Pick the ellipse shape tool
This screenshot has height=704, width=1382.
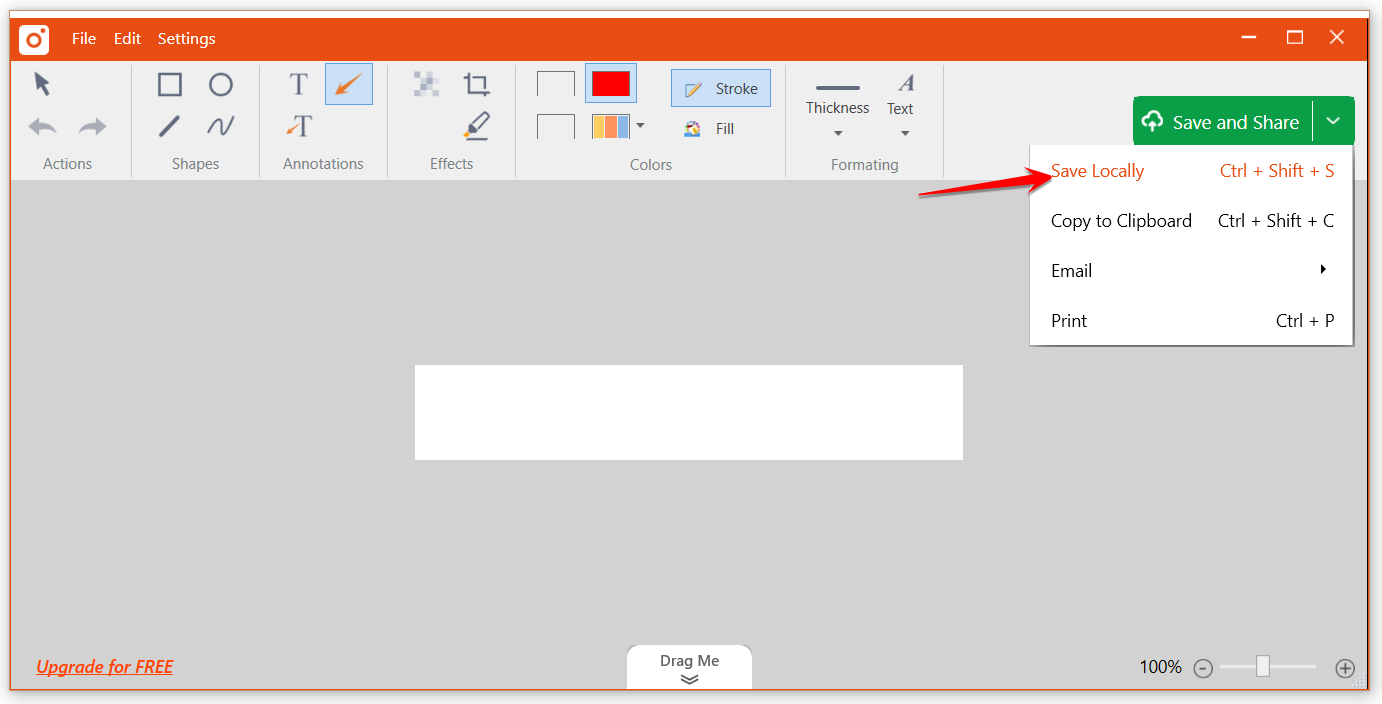221,85
